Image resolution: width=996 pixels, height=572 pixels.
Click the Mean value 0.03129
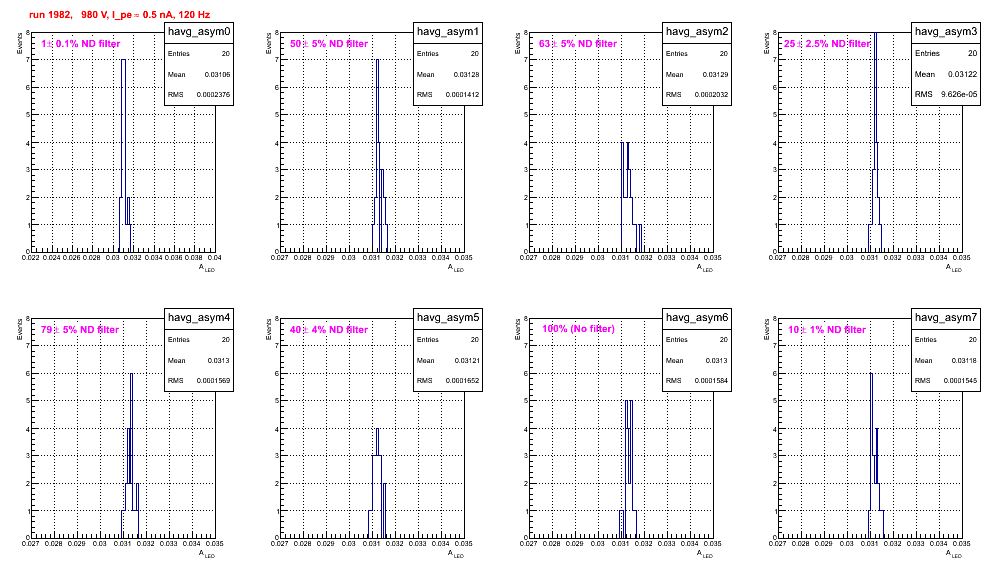(x=715, y=74)
